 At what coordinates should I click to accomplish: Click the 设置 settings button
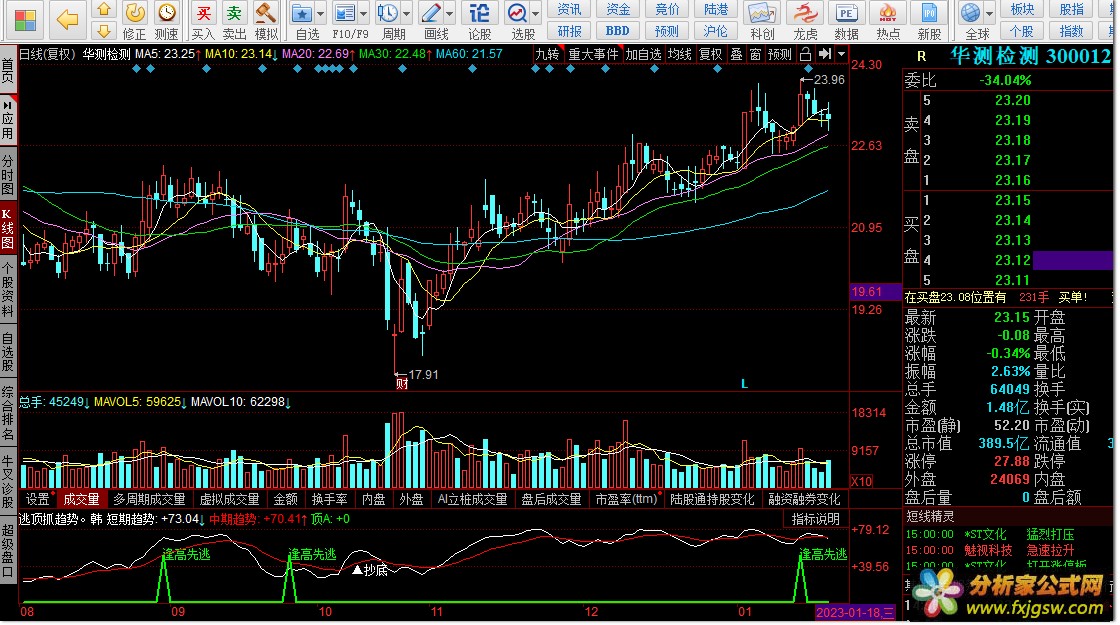37,499
